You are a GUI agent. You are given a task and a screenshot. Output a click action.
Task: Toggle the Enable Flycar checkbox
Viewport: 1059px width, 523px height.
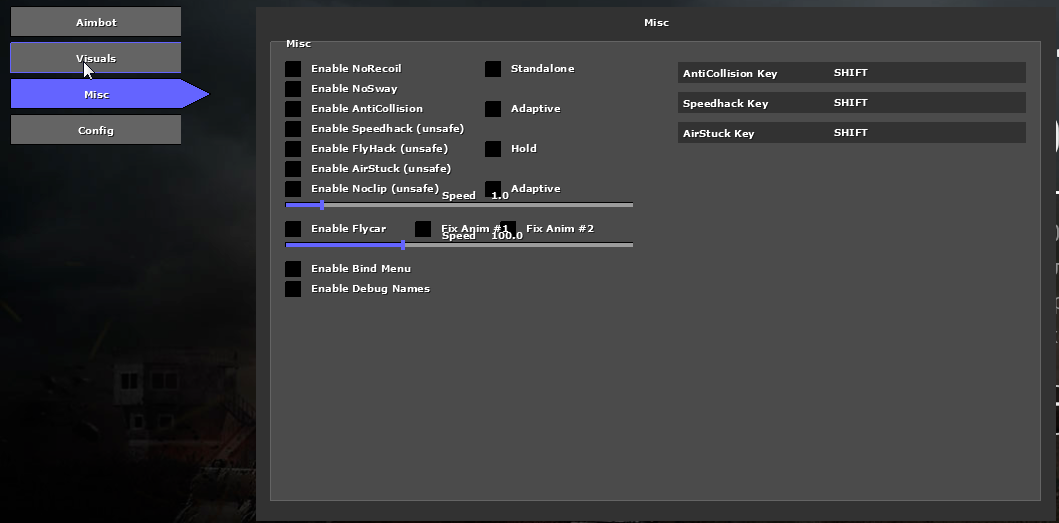click(293, 228)
